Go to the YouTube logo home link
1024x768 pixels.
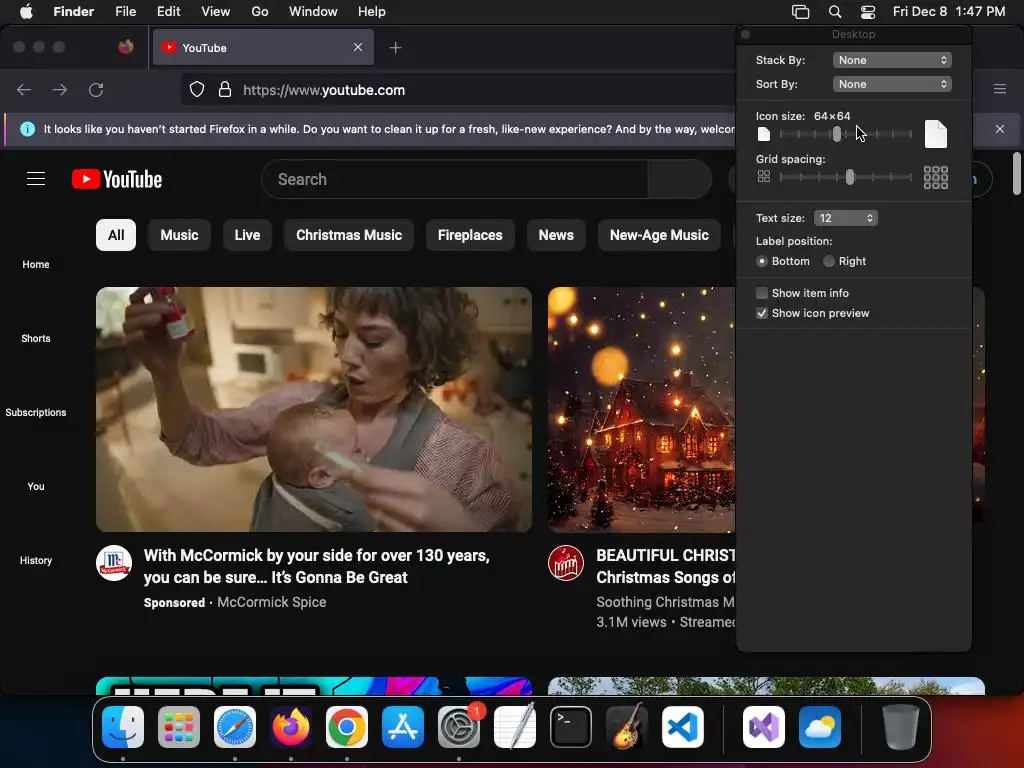(x=117, y=179)
